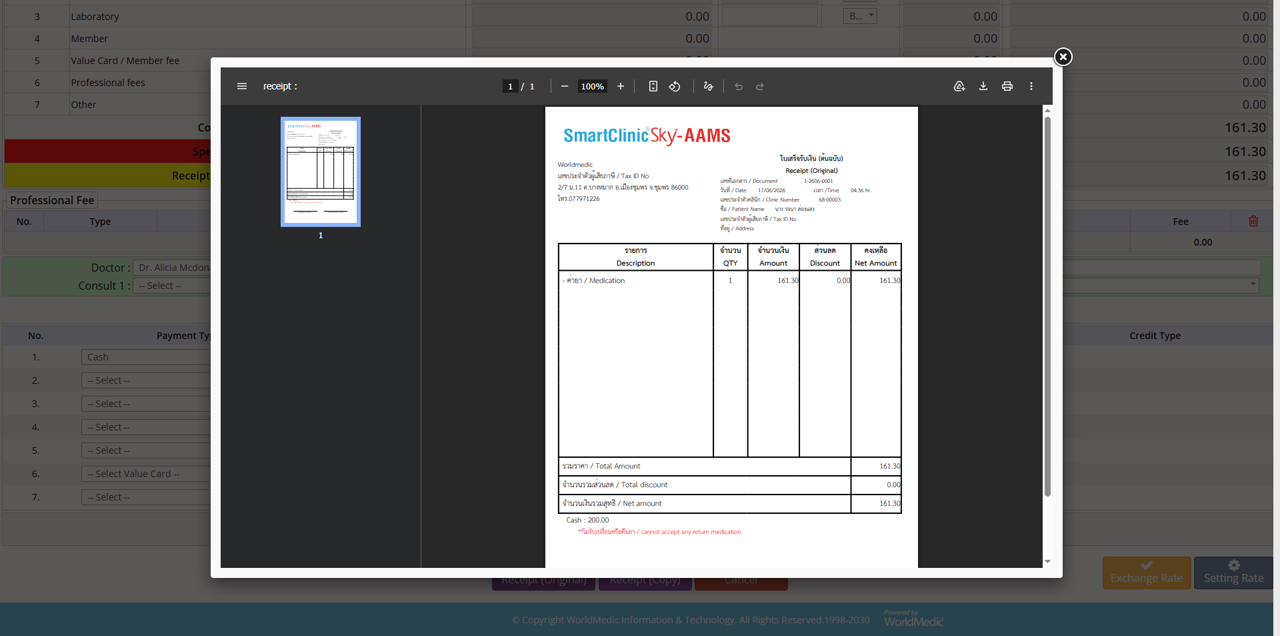Viewport: 1280px width, 636px height.
Task: Open the small B... dropdown in Laboratory row
Action: [x=860, y=16]
